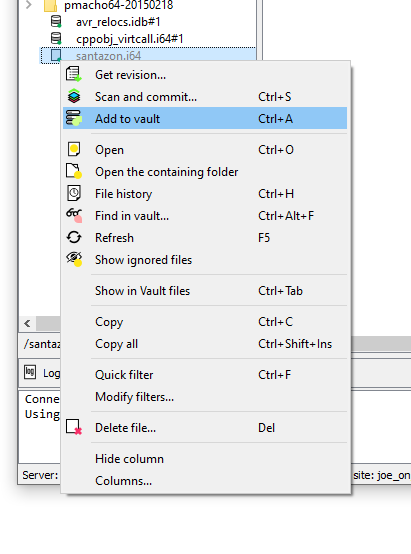Click the Open file icon
The width and height of the screenshot is (411, 554).
74,149
